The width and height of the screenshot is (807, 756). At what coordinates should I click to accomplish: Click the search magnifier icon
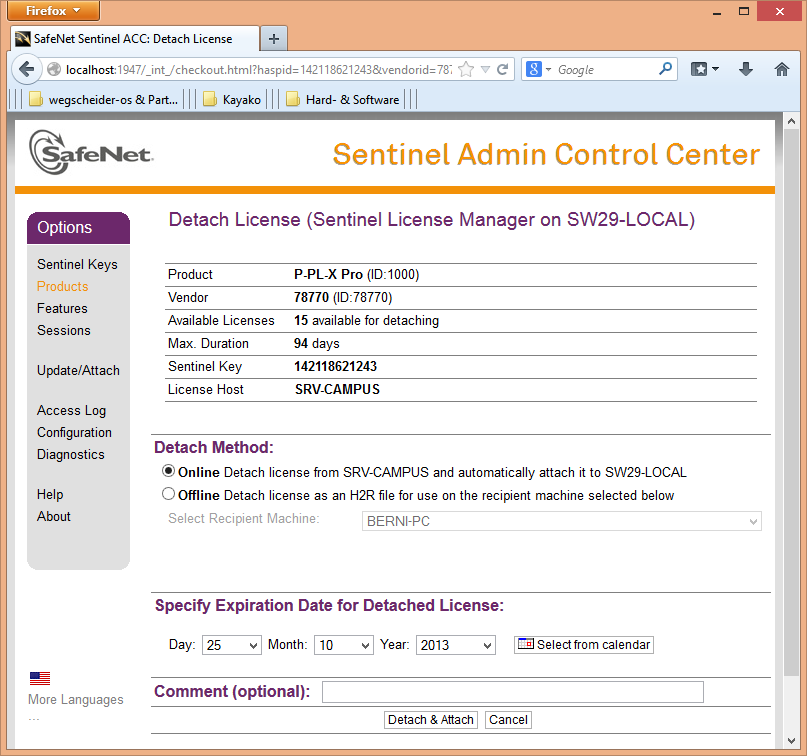[x=665, y=68]
